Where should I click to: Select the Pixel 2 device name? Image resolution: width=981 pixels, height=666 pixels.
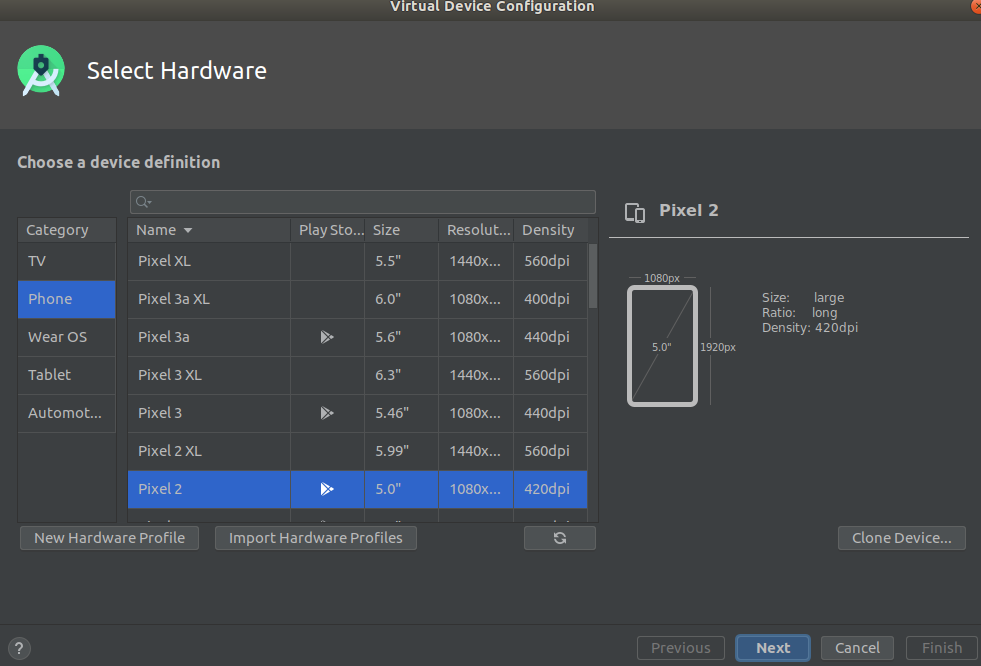[160, 489]
